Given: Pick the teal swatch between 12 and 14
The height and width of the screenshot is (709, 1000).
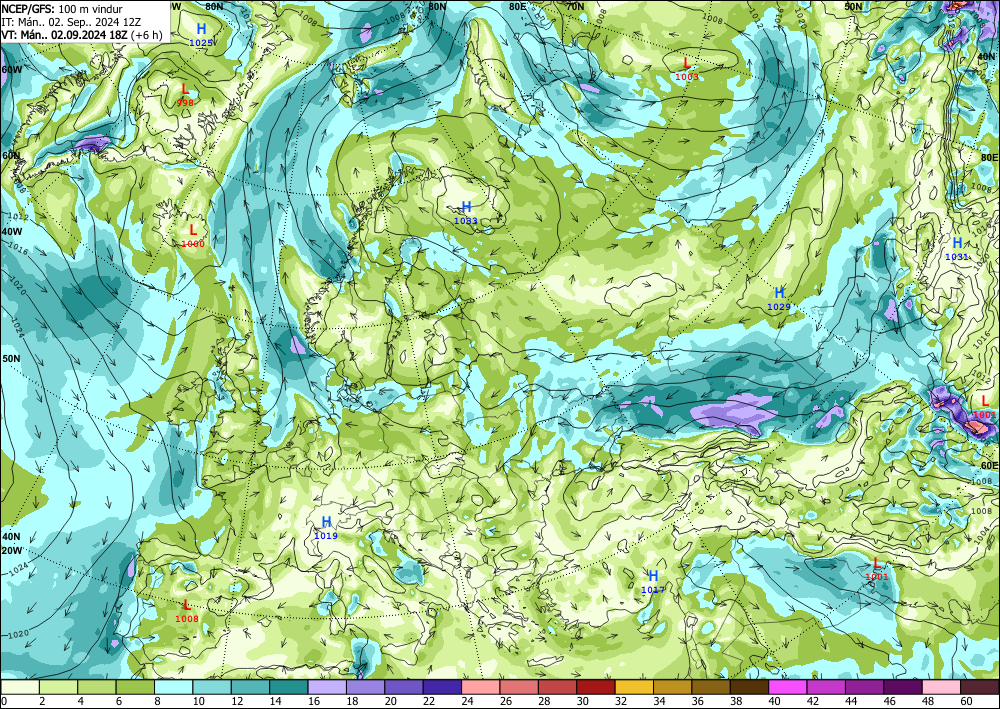Looking at the screenshot, I should tap(250, 687).
